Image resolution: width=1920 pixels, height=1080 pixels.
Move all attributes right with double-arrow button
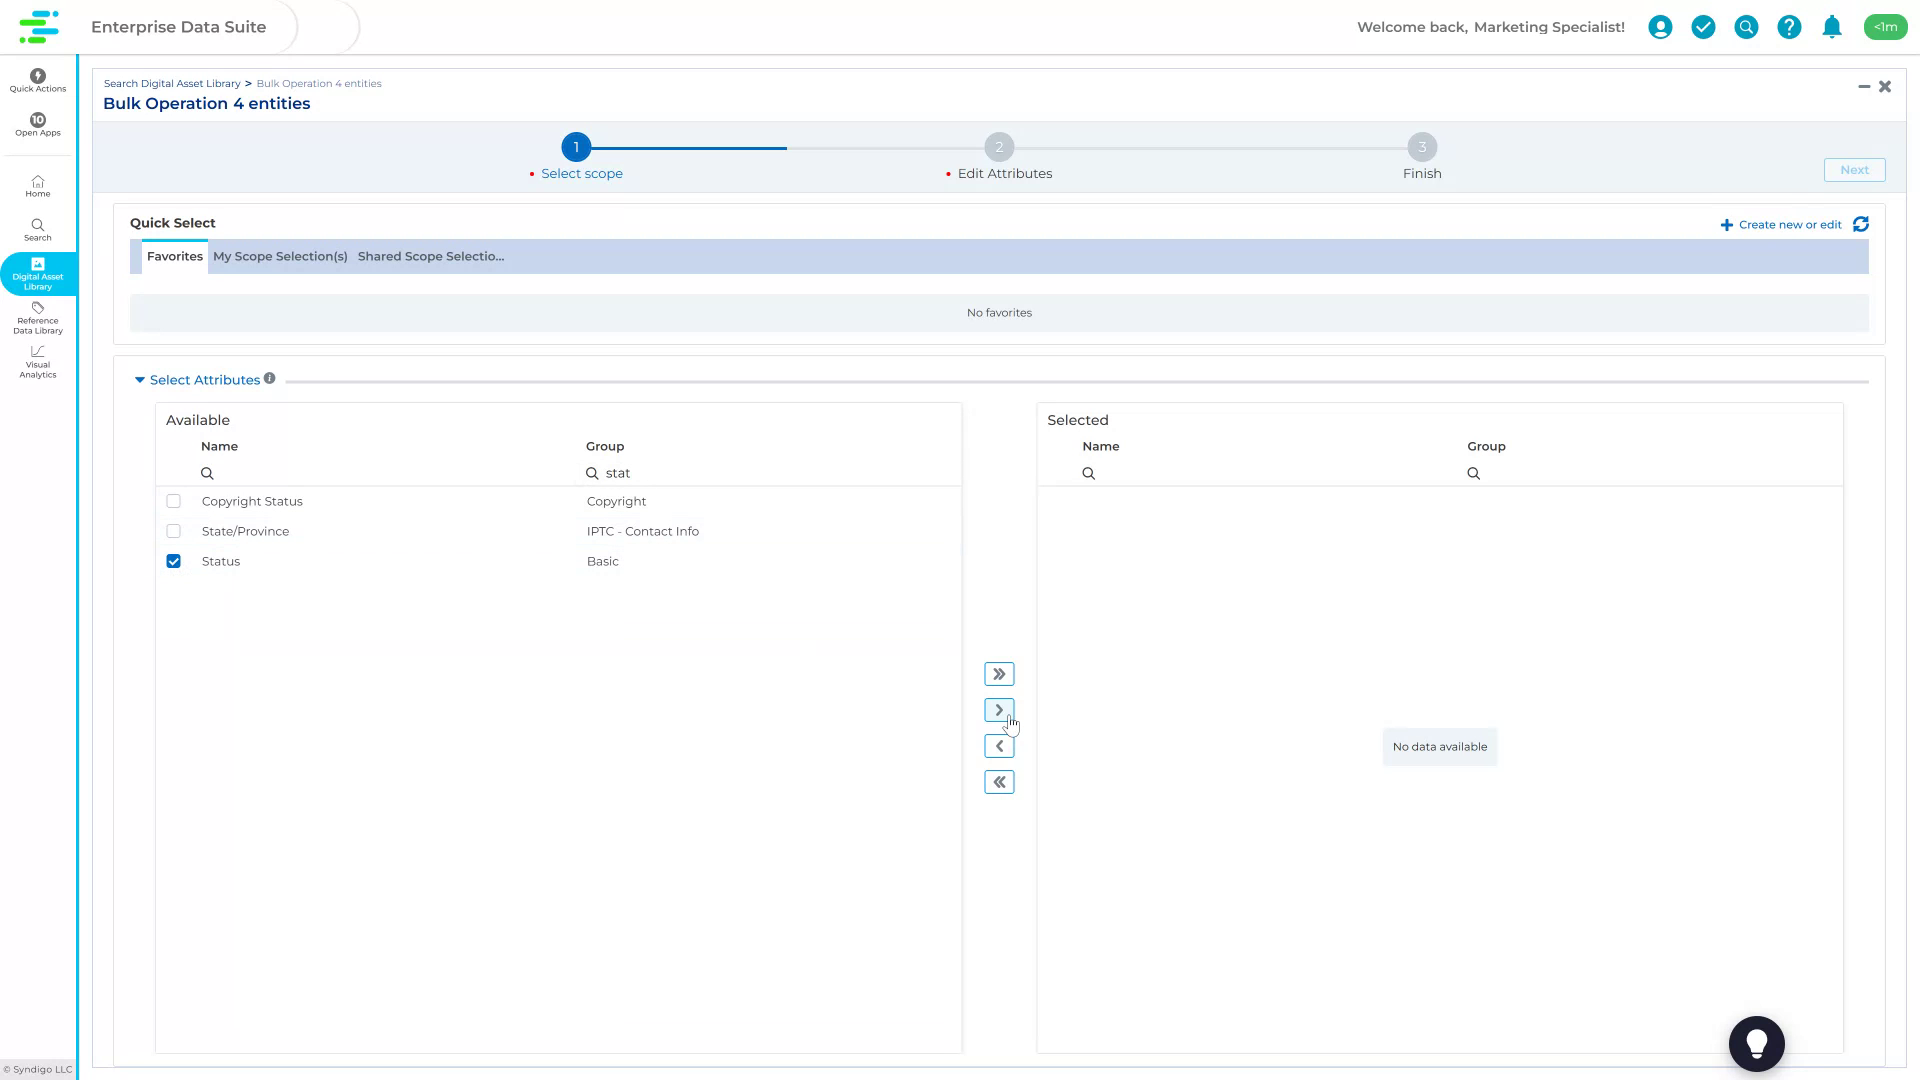(999, 673)
